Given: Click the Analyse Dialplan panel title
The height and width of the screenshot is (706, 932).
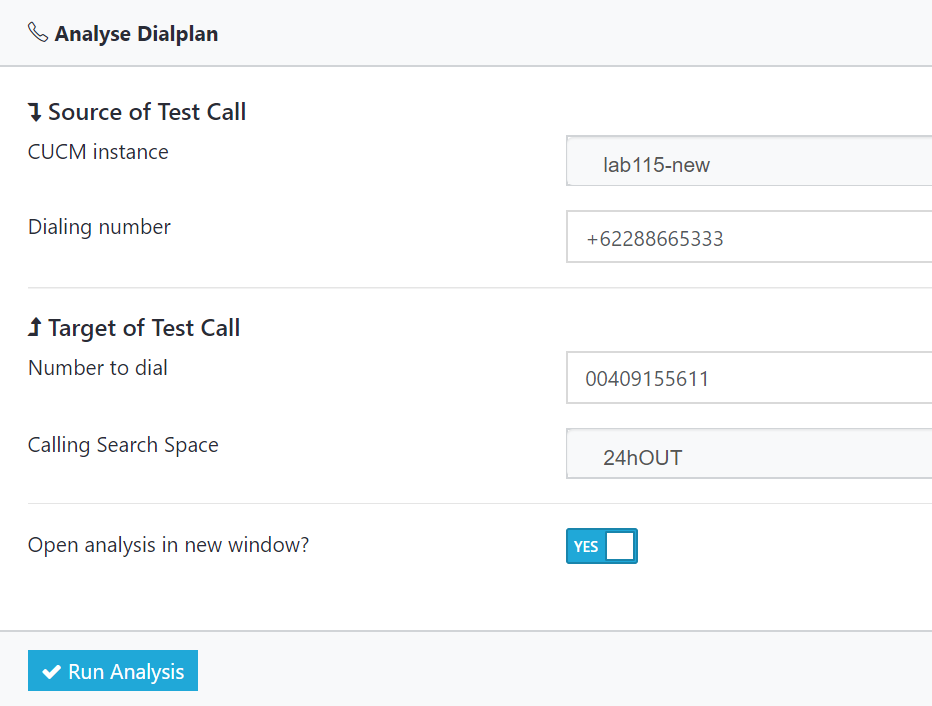Looking at the screenshot, I should click(136, 34).
